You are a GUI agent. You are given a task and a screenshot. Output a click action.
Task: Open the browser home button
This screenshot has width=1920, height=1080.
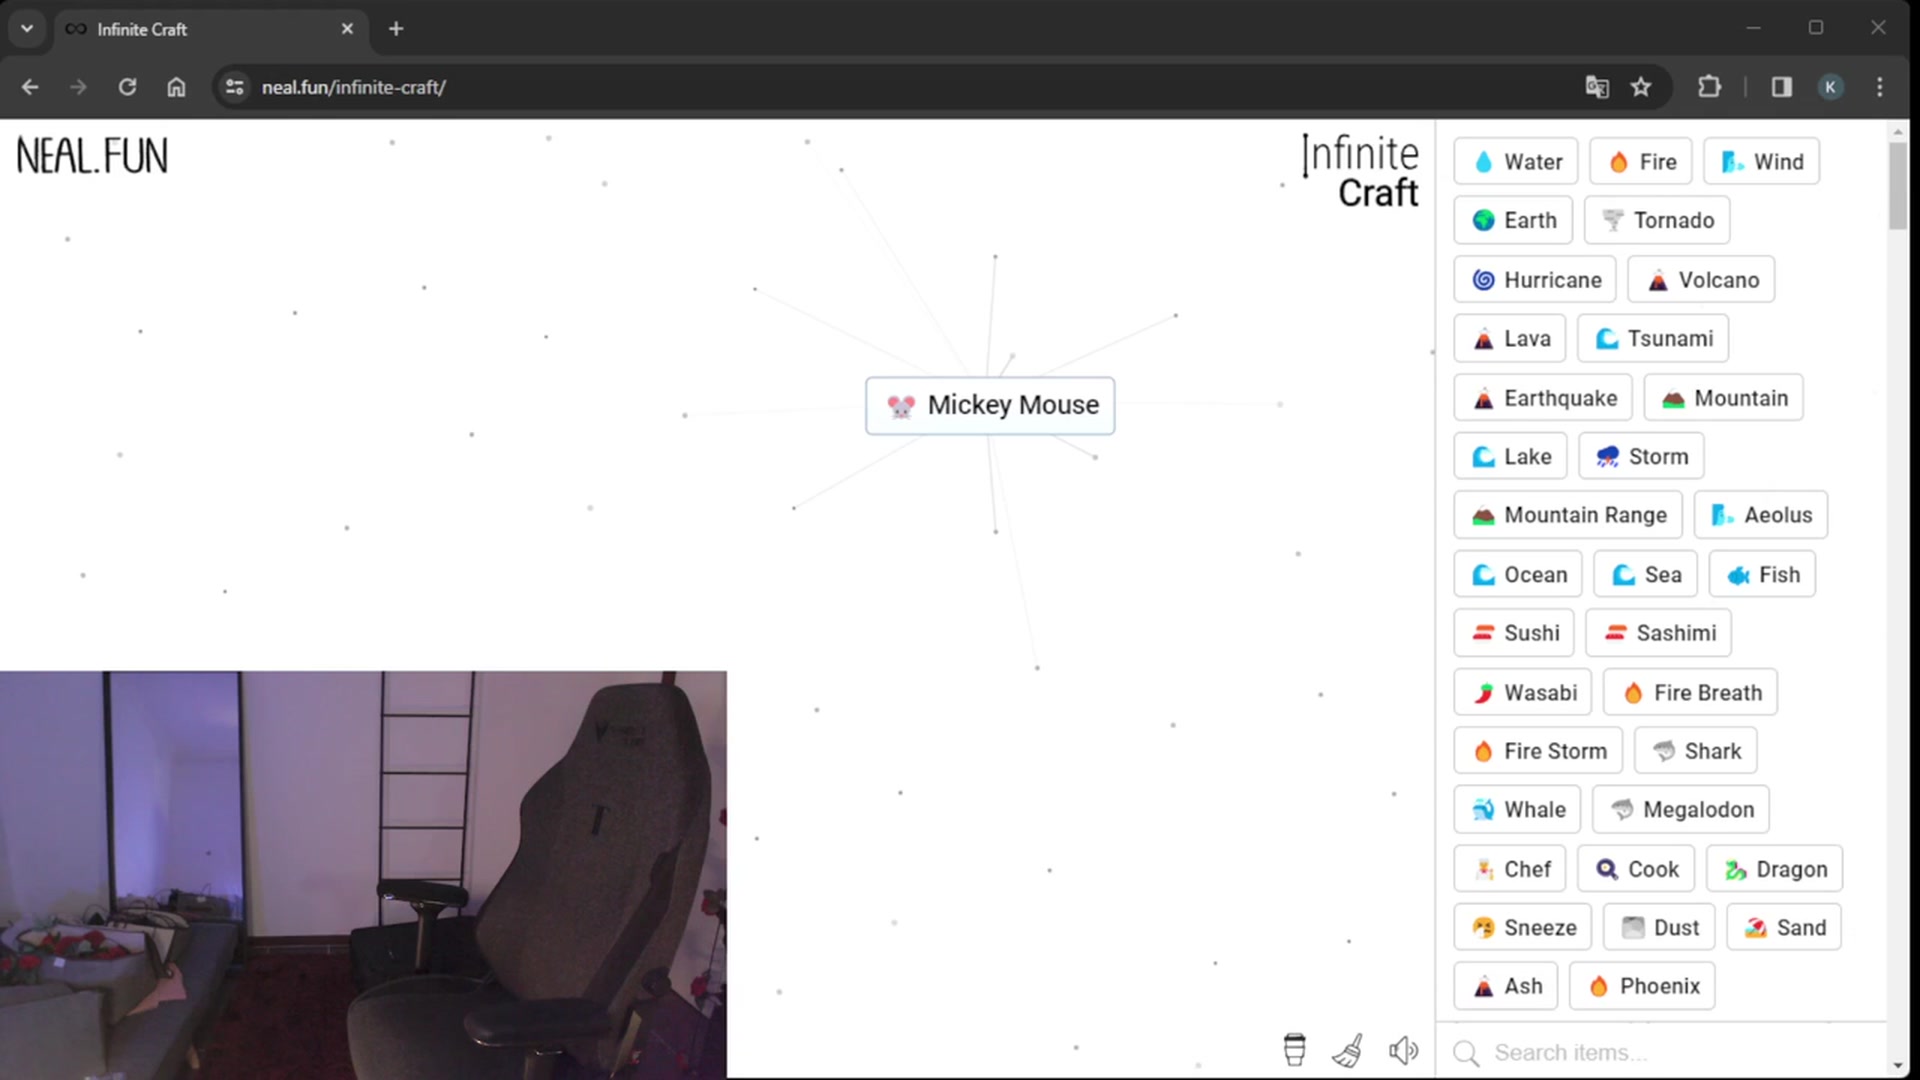176,87
